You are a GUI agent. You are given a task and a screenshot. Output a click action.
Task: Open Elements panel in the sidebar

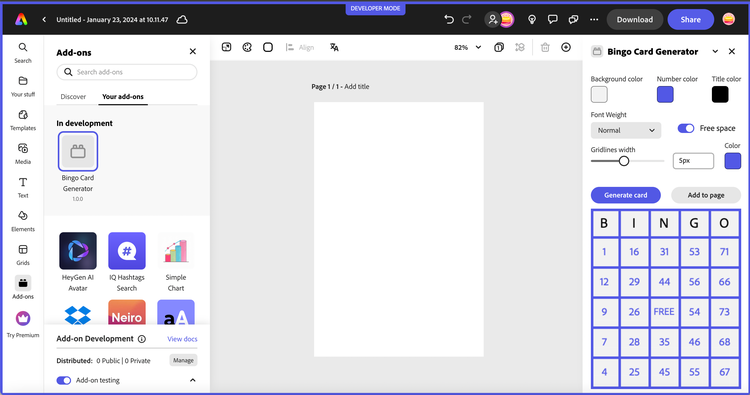click(x=23, y=221)
